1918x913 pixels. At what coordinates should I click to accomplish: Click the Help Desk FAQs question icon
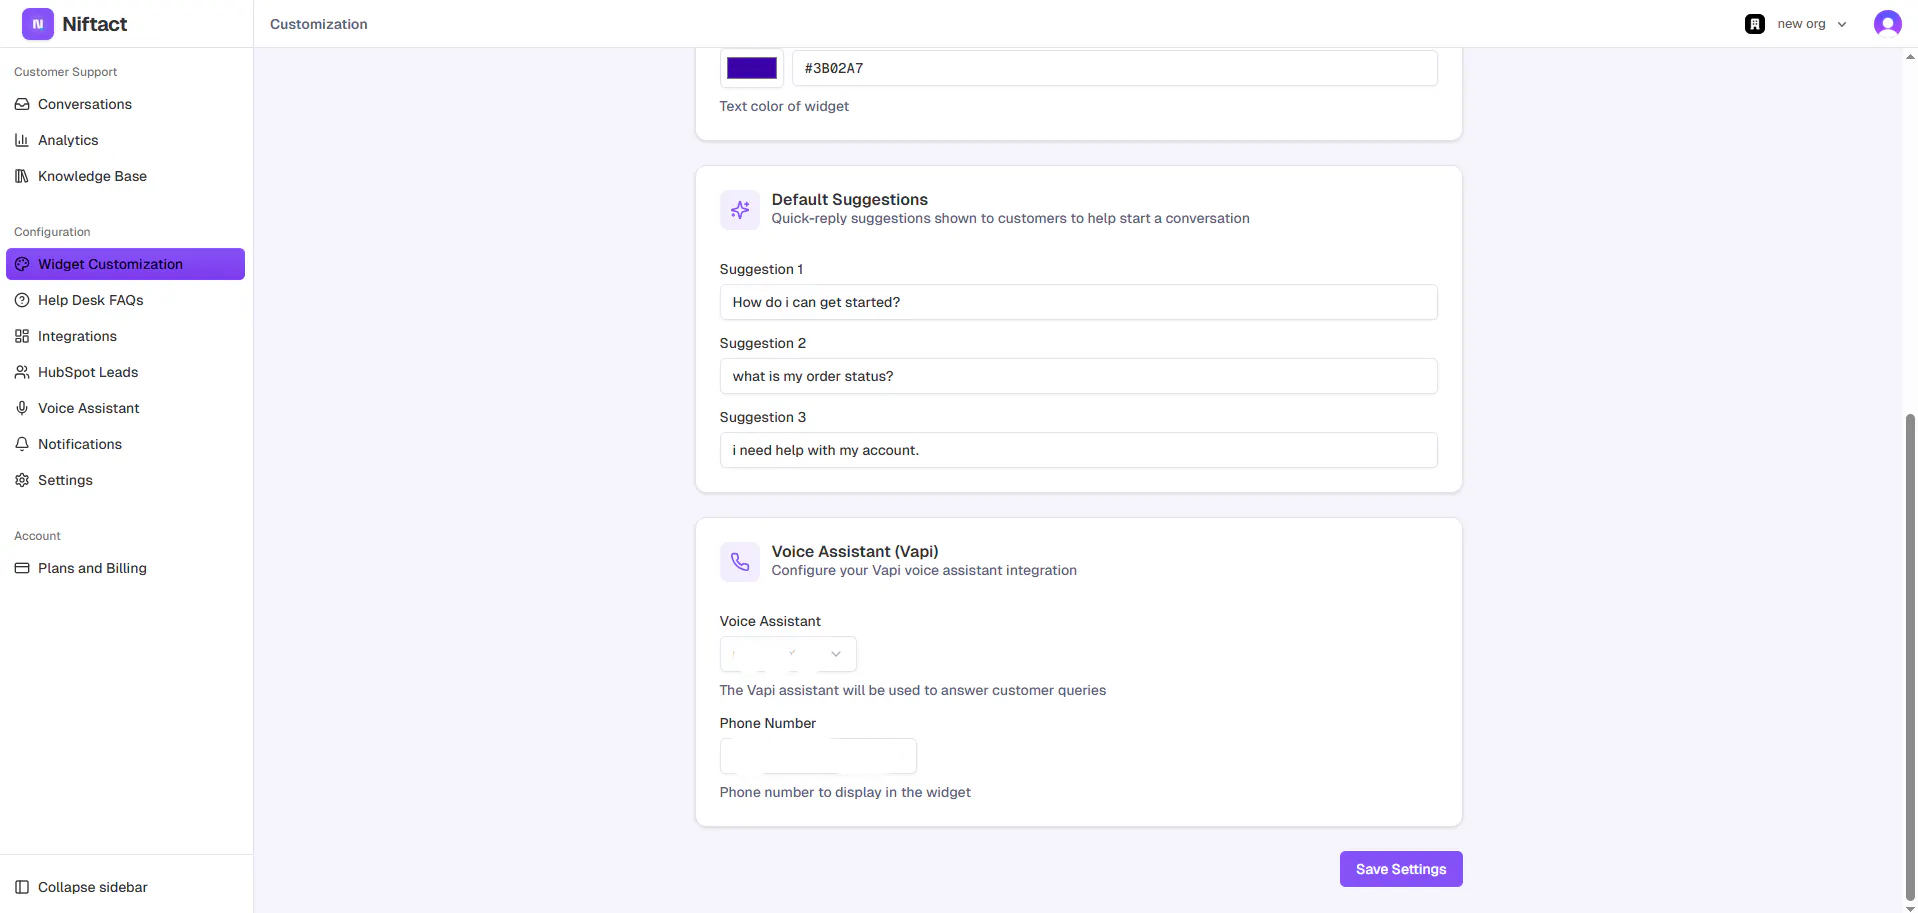(x=22, y=300)
